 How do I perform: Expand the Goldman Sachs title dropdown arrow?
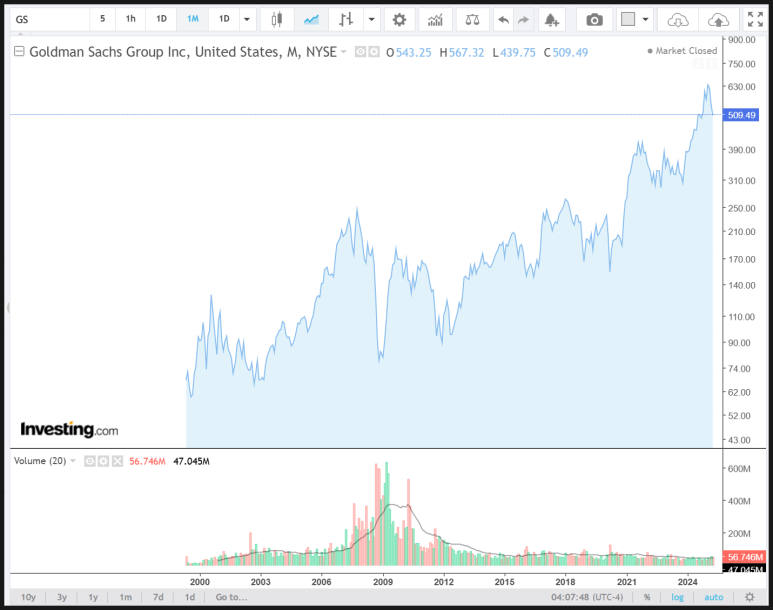click(x=344, y=52)
